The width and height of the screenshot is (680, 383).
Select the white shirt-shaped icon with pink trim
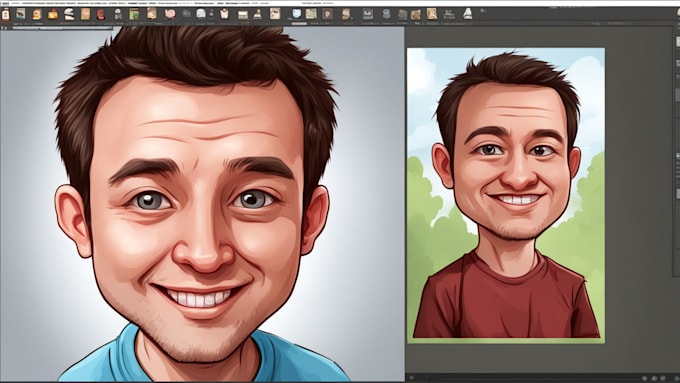click(x=224, y=14)
